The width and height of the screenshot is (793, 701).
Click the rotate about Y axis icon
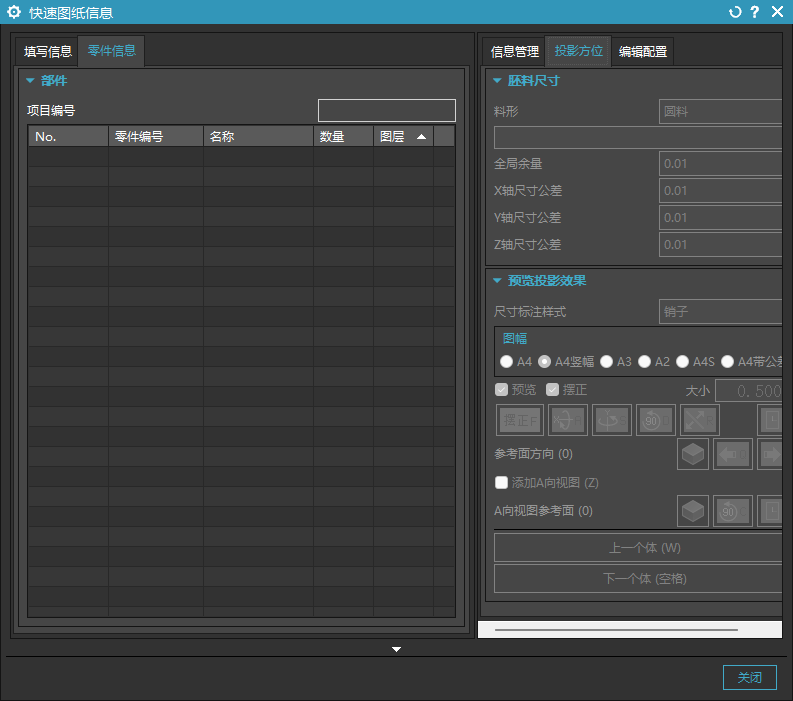[x=611, y=420]
